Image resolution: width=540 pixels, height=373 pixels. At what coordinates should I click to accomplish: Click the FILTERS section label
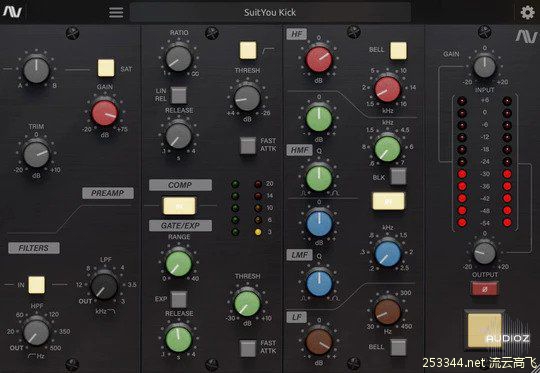tap(34, 248)
